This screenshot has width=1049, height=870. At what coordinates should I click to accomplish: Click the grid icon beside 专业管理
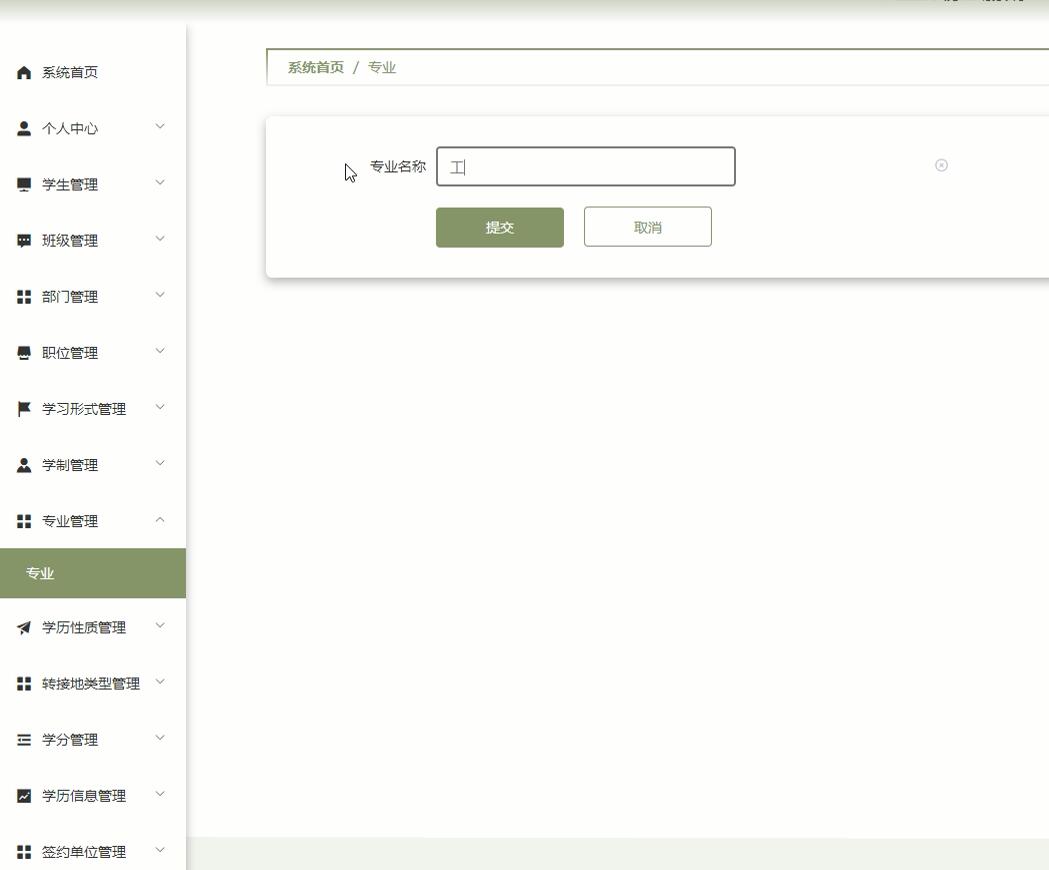pos(24,521)
